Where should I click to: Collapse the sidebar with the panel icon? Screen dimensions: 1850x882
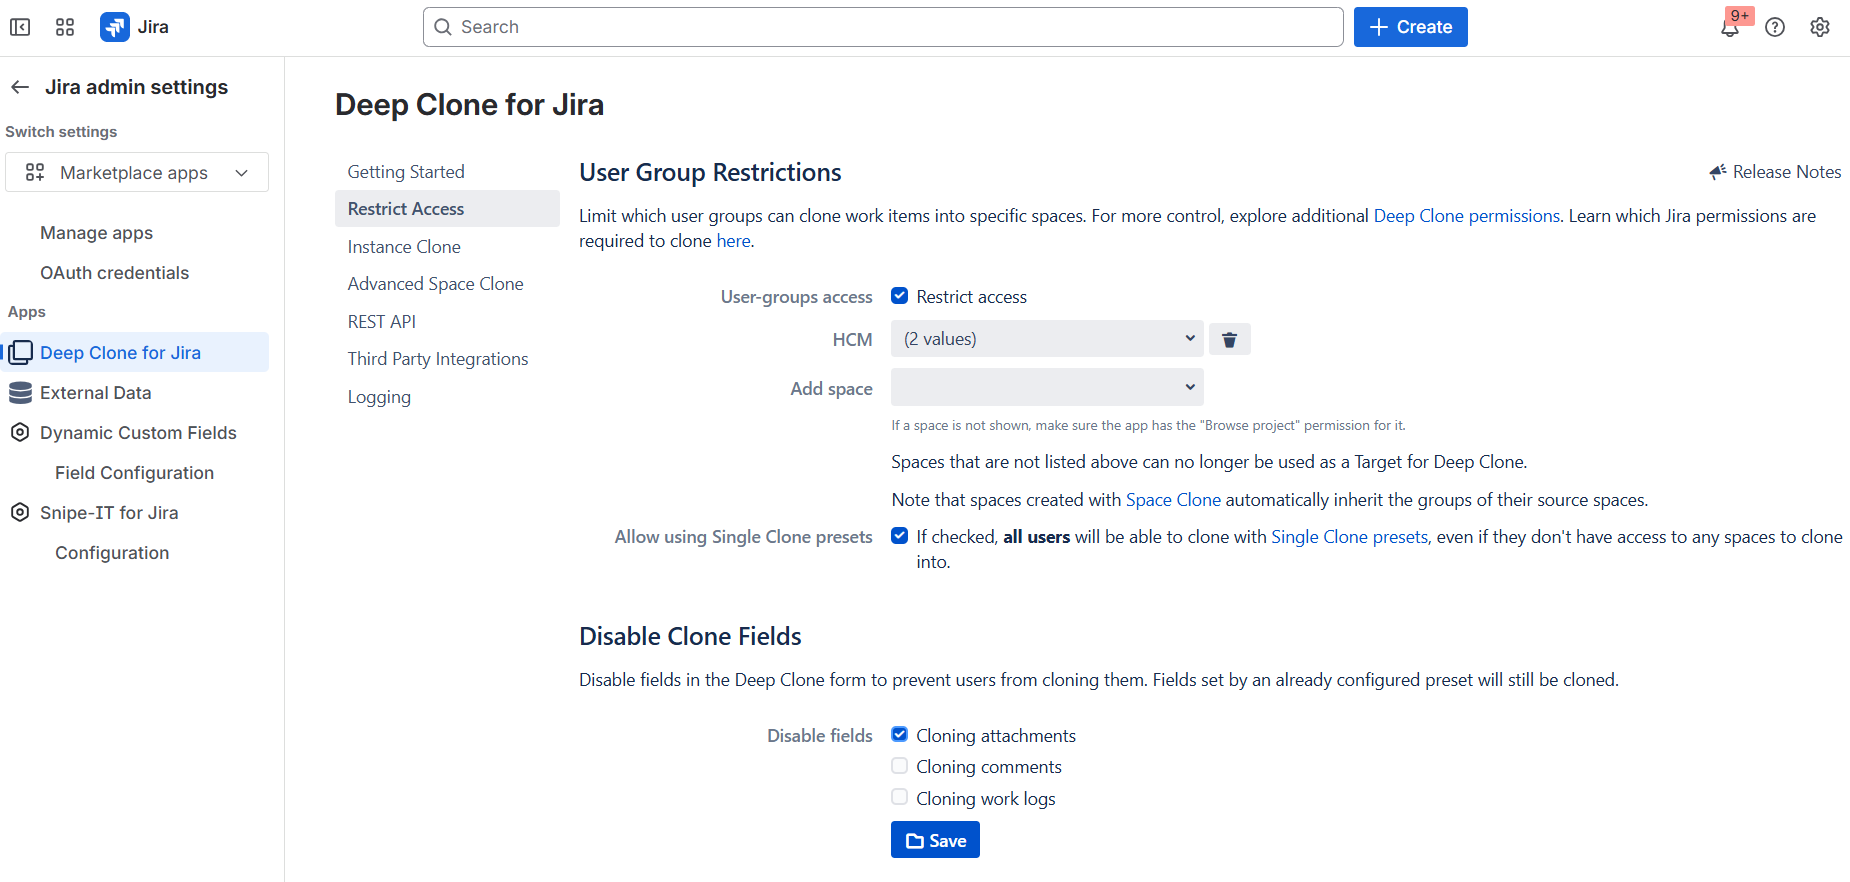(20, 27)
